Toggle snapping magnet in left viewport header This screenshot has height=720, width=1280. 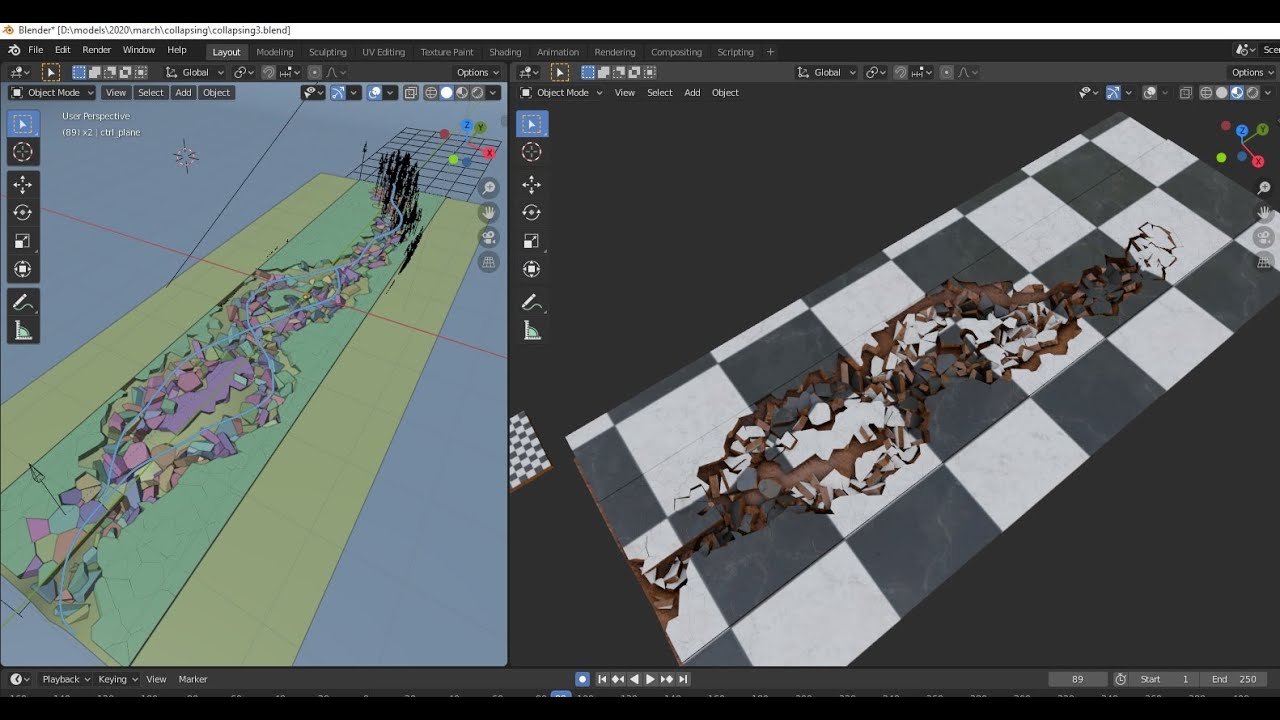coord(268,72)
